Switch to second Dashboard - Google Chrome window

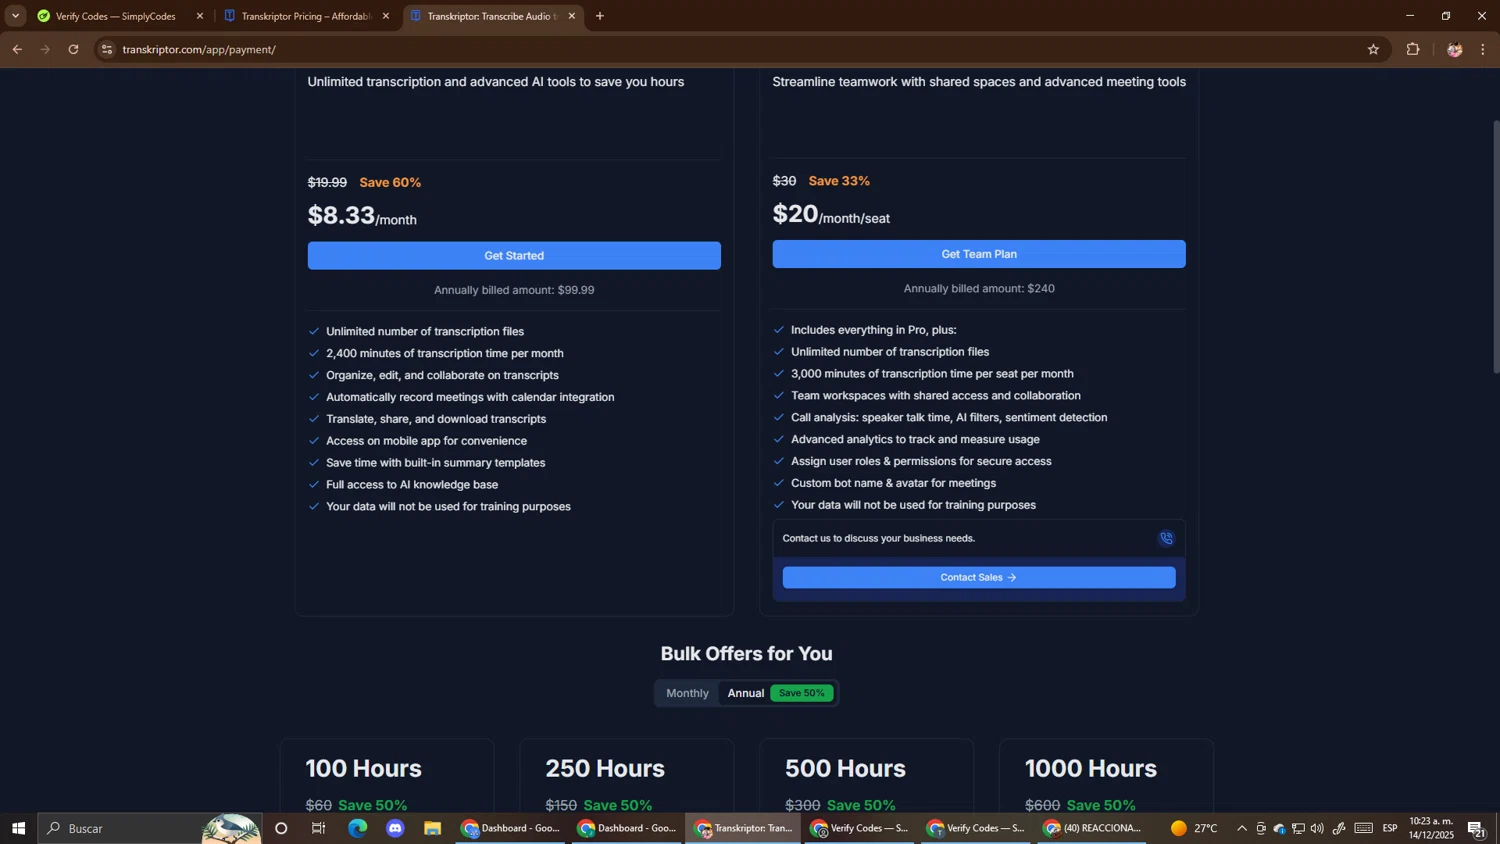tap(627, 829)
